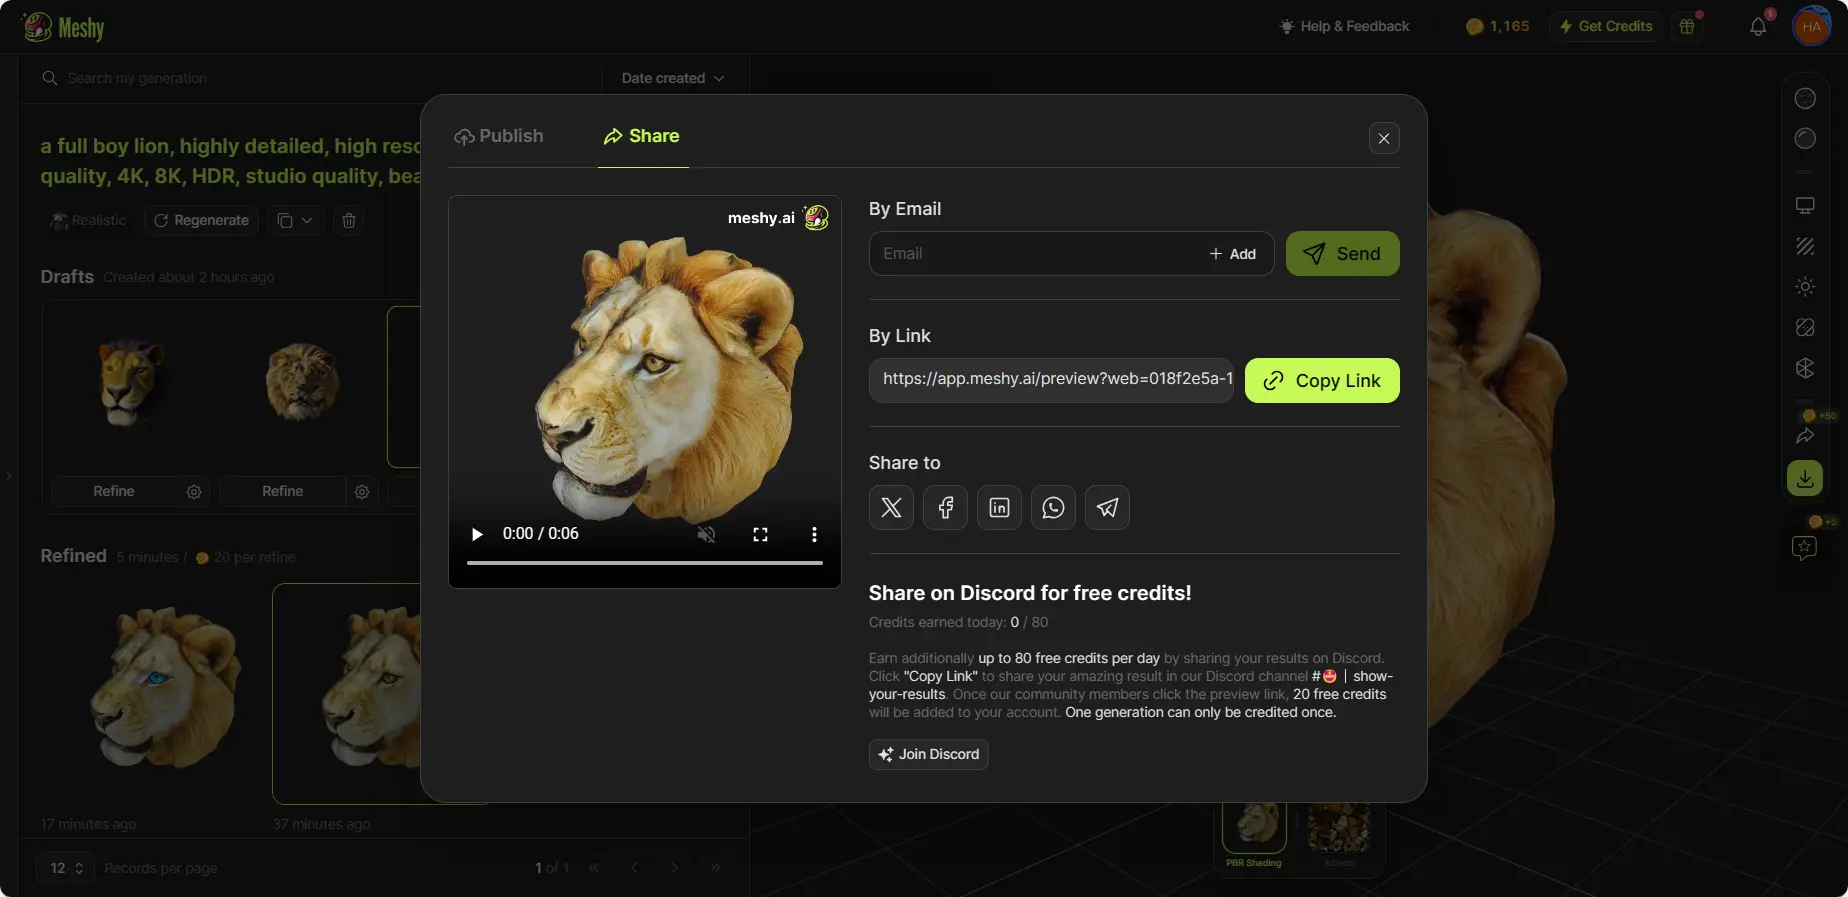The image size is (1848, 897).
Task: Share the model on LinkedIn
Action: click(999, 508)
